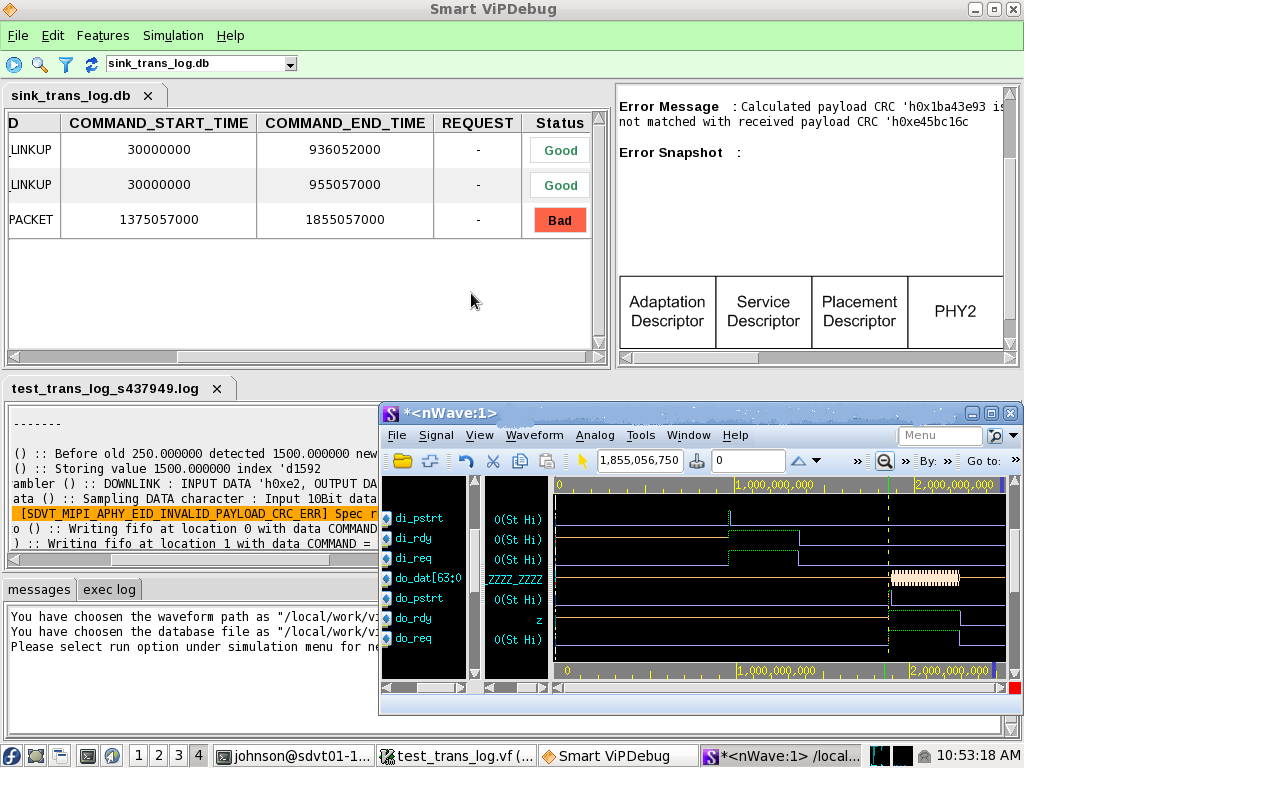Click the nWave search-by triangle icon

pyautogui.click(x=798, y=461)
